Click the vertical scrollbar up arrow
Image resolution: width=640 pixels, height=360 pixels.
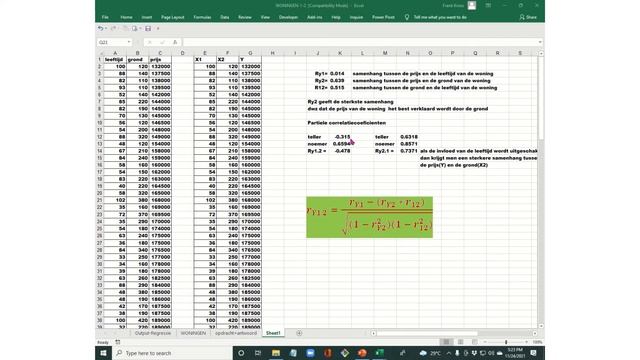pos(541,53)
